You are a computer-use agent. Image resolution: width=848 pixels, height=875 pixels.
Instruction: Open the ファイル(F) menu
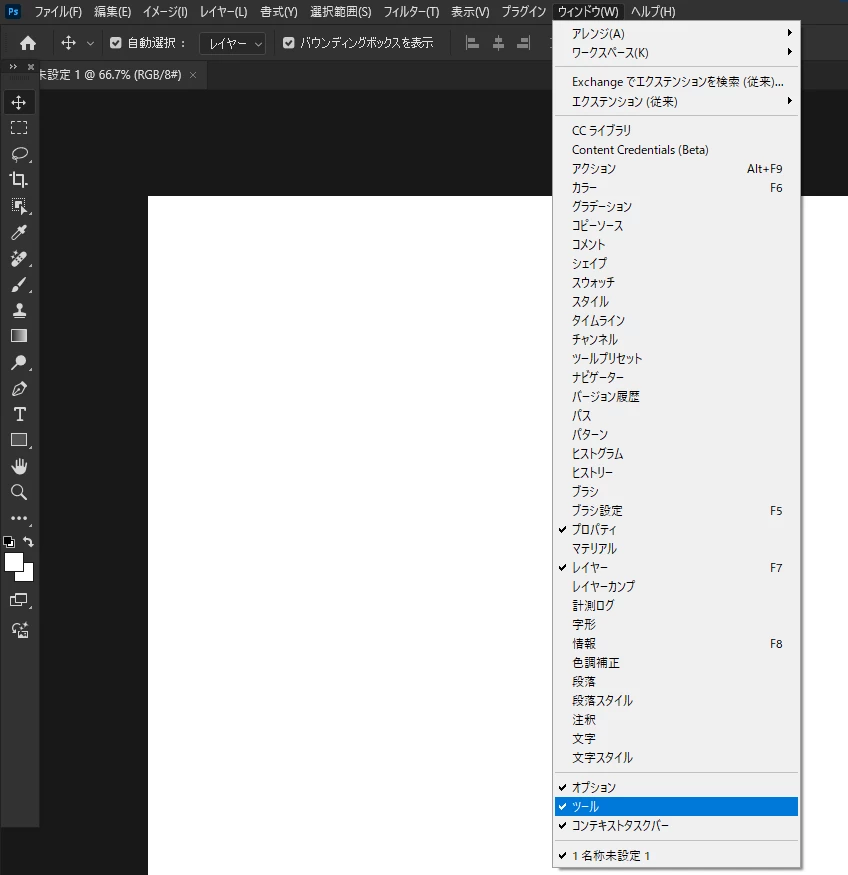click(x=58, y=11)
